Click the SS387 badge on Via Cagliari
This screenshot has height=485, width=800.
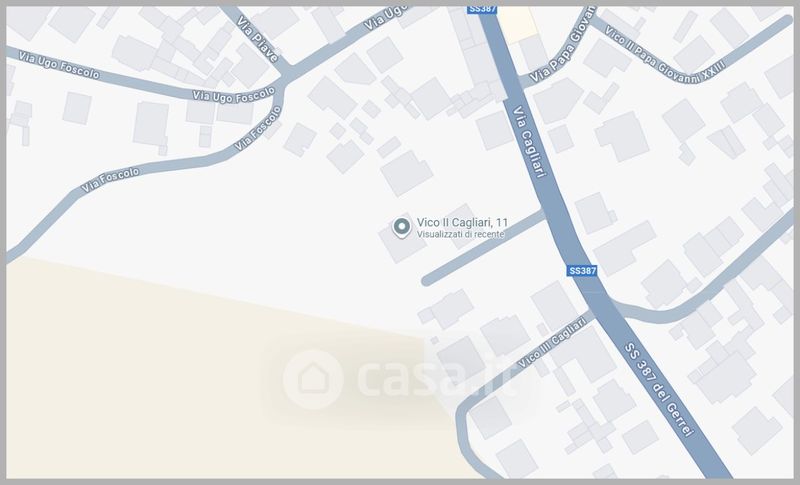[582, 271]
